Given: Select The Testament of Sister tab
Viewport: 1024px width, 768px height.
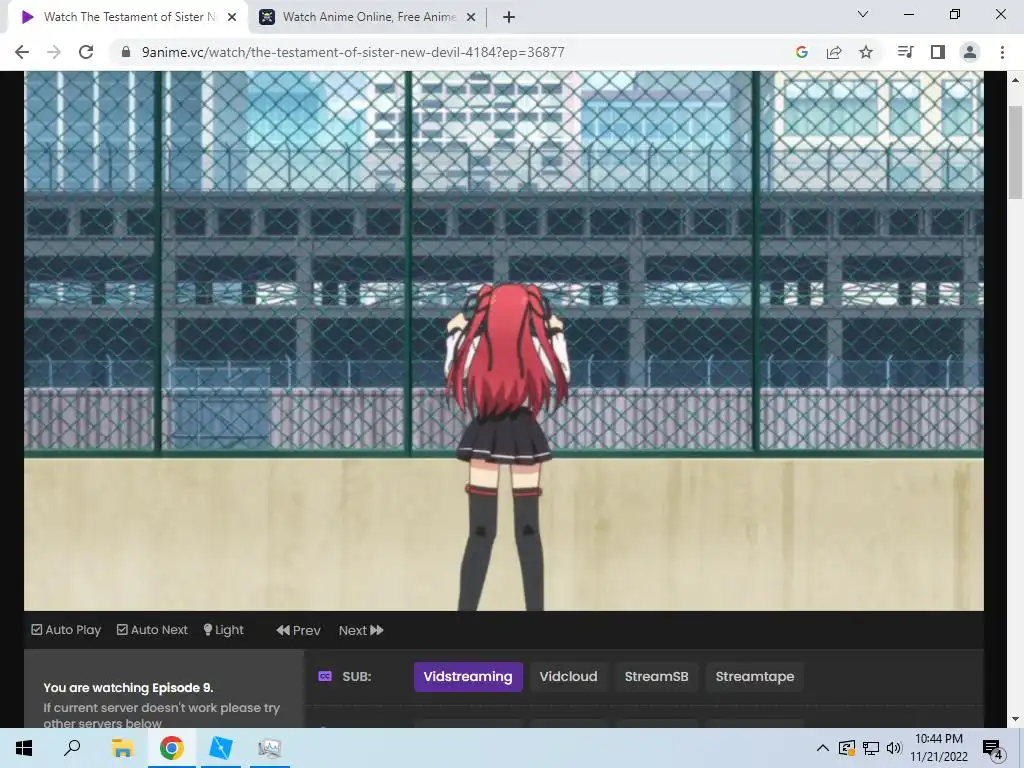Looking at the screenshot, I should pos(129,17).
